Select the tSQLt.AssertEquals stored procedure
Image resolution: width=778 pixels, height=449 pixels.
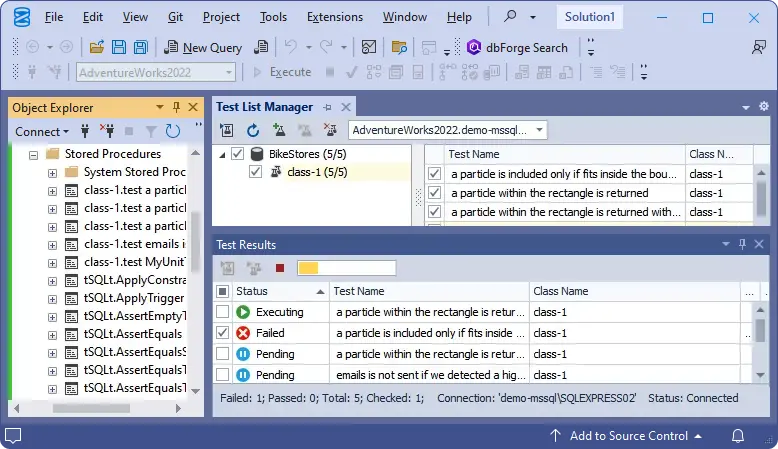coord(134,334)
